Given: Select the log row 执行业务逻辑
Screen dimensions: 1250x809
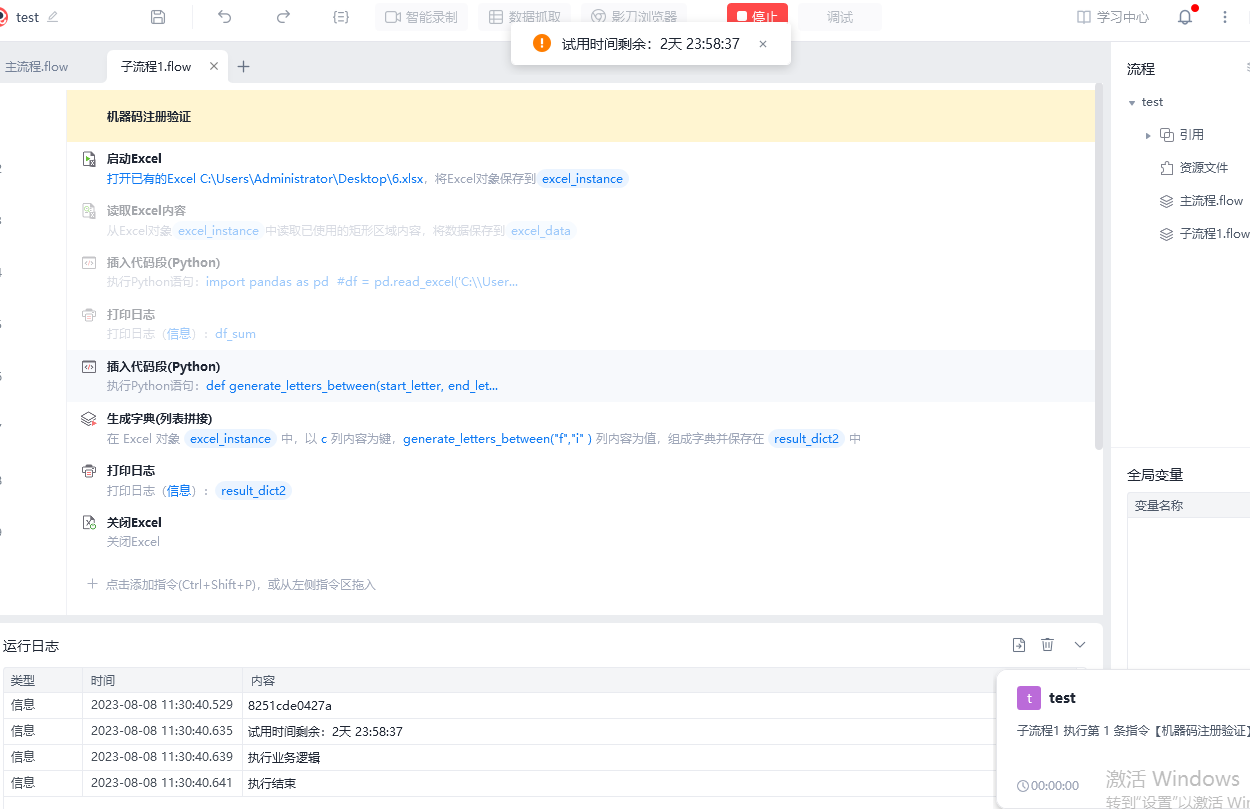Looking at the screenshot, I should (x=500, y=757).
